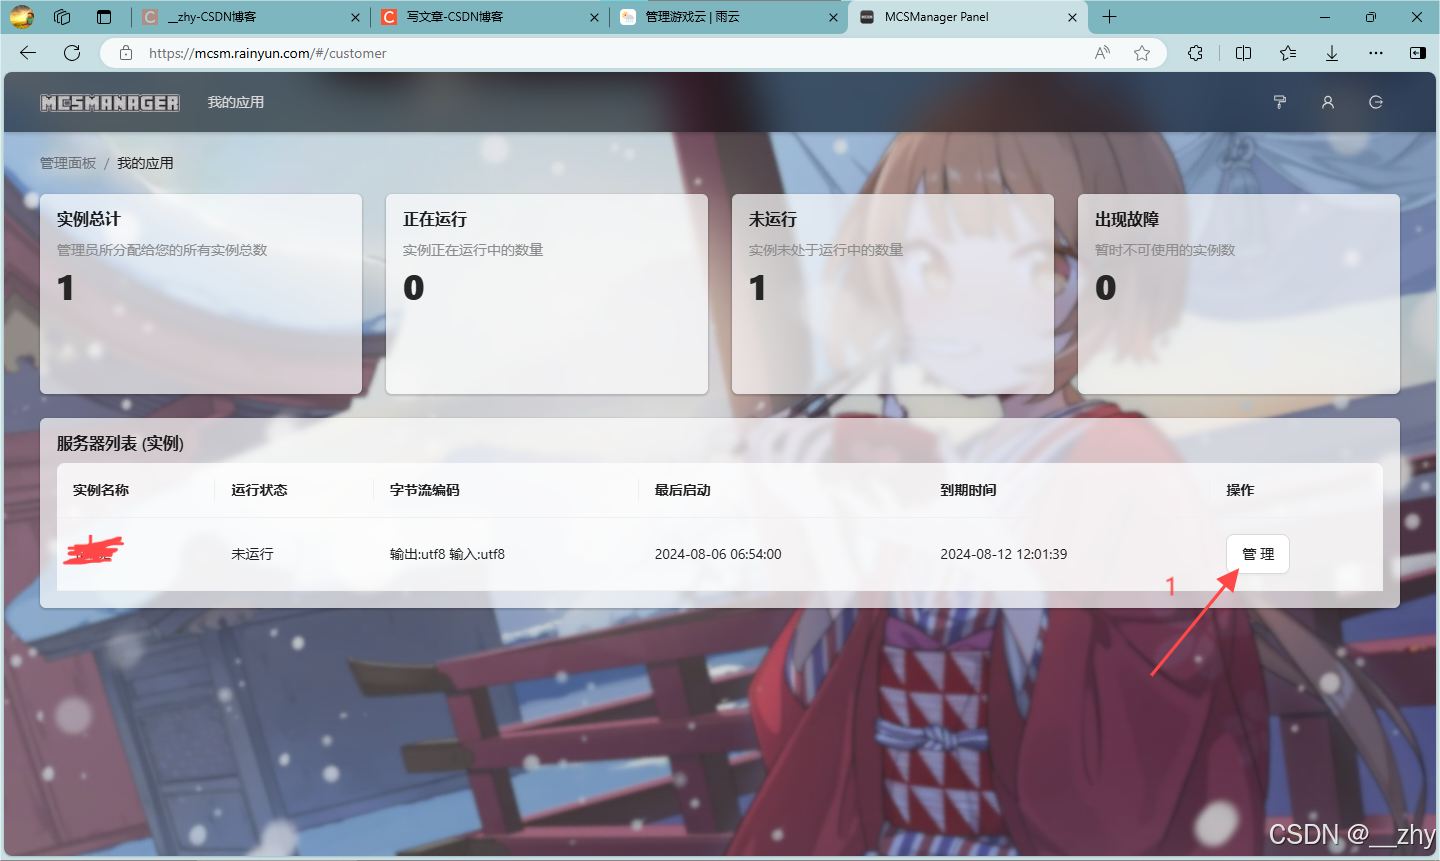Click the logout icon in header

[x=1376, y=102]
